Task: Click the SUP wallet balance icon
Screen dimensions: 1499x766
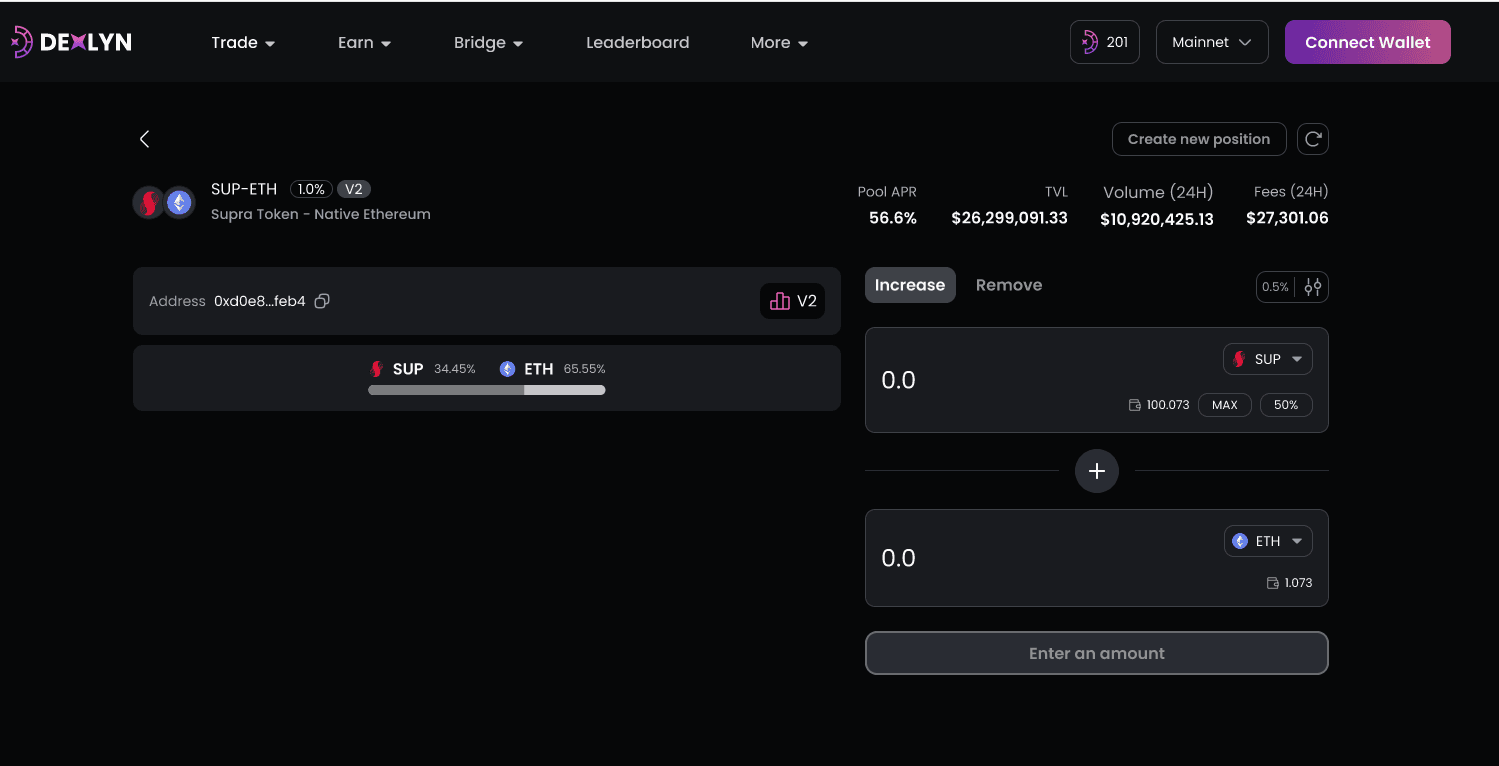Action: (x=1134, y=405)
